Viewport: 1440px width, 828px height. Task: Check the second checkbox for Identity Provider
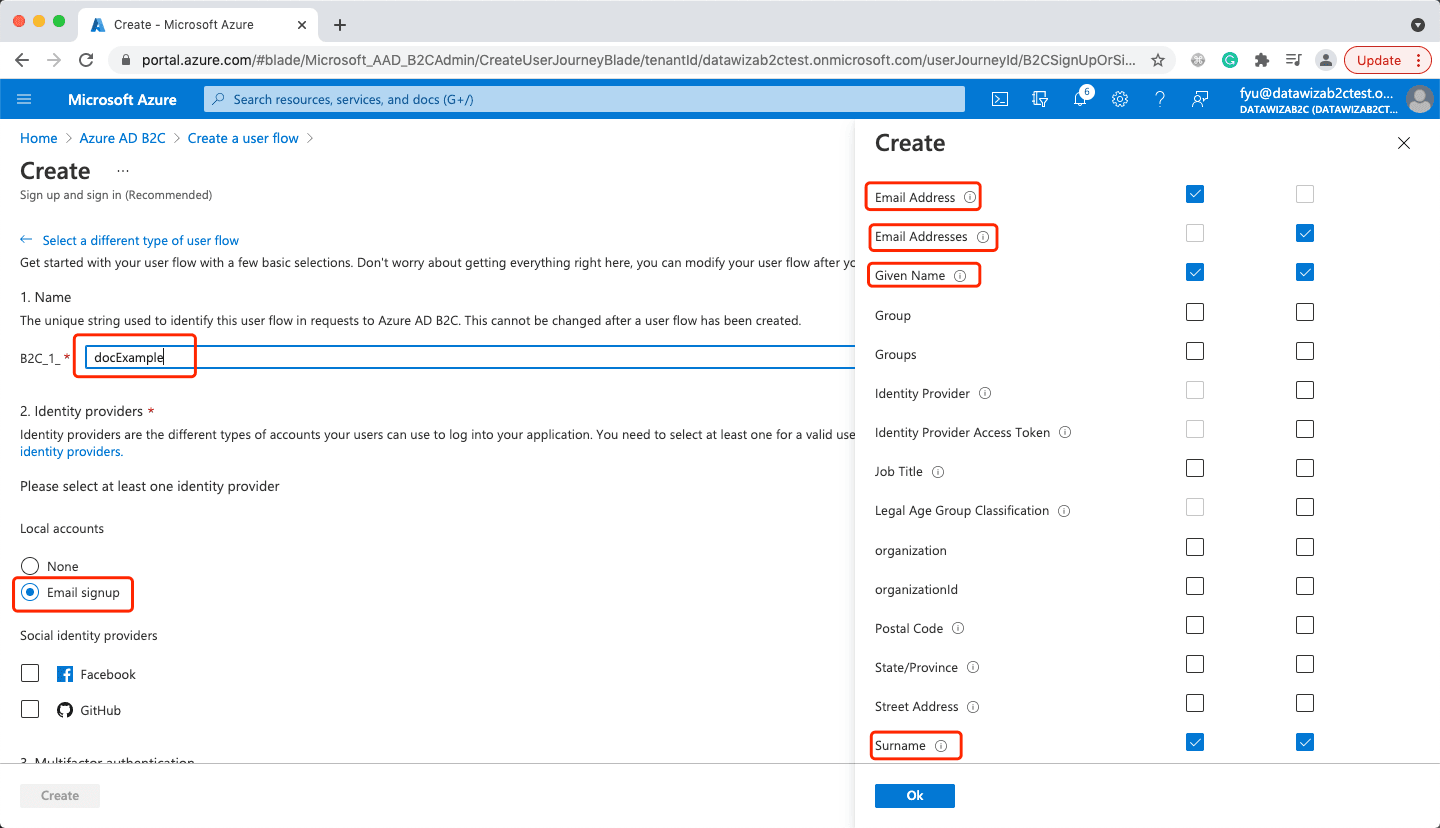coord(1305,390)
